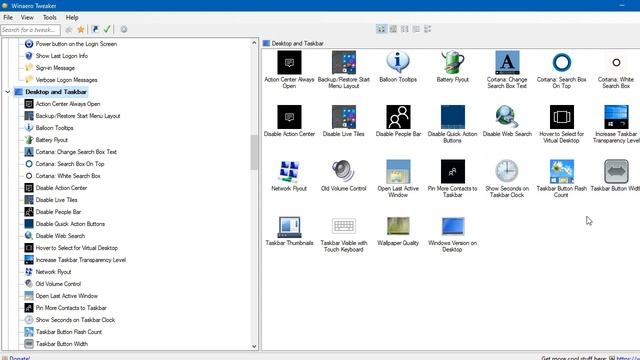Open Disable Live Tiles large icon
This screenshot has height=360, width=640.
coord(344,117)
